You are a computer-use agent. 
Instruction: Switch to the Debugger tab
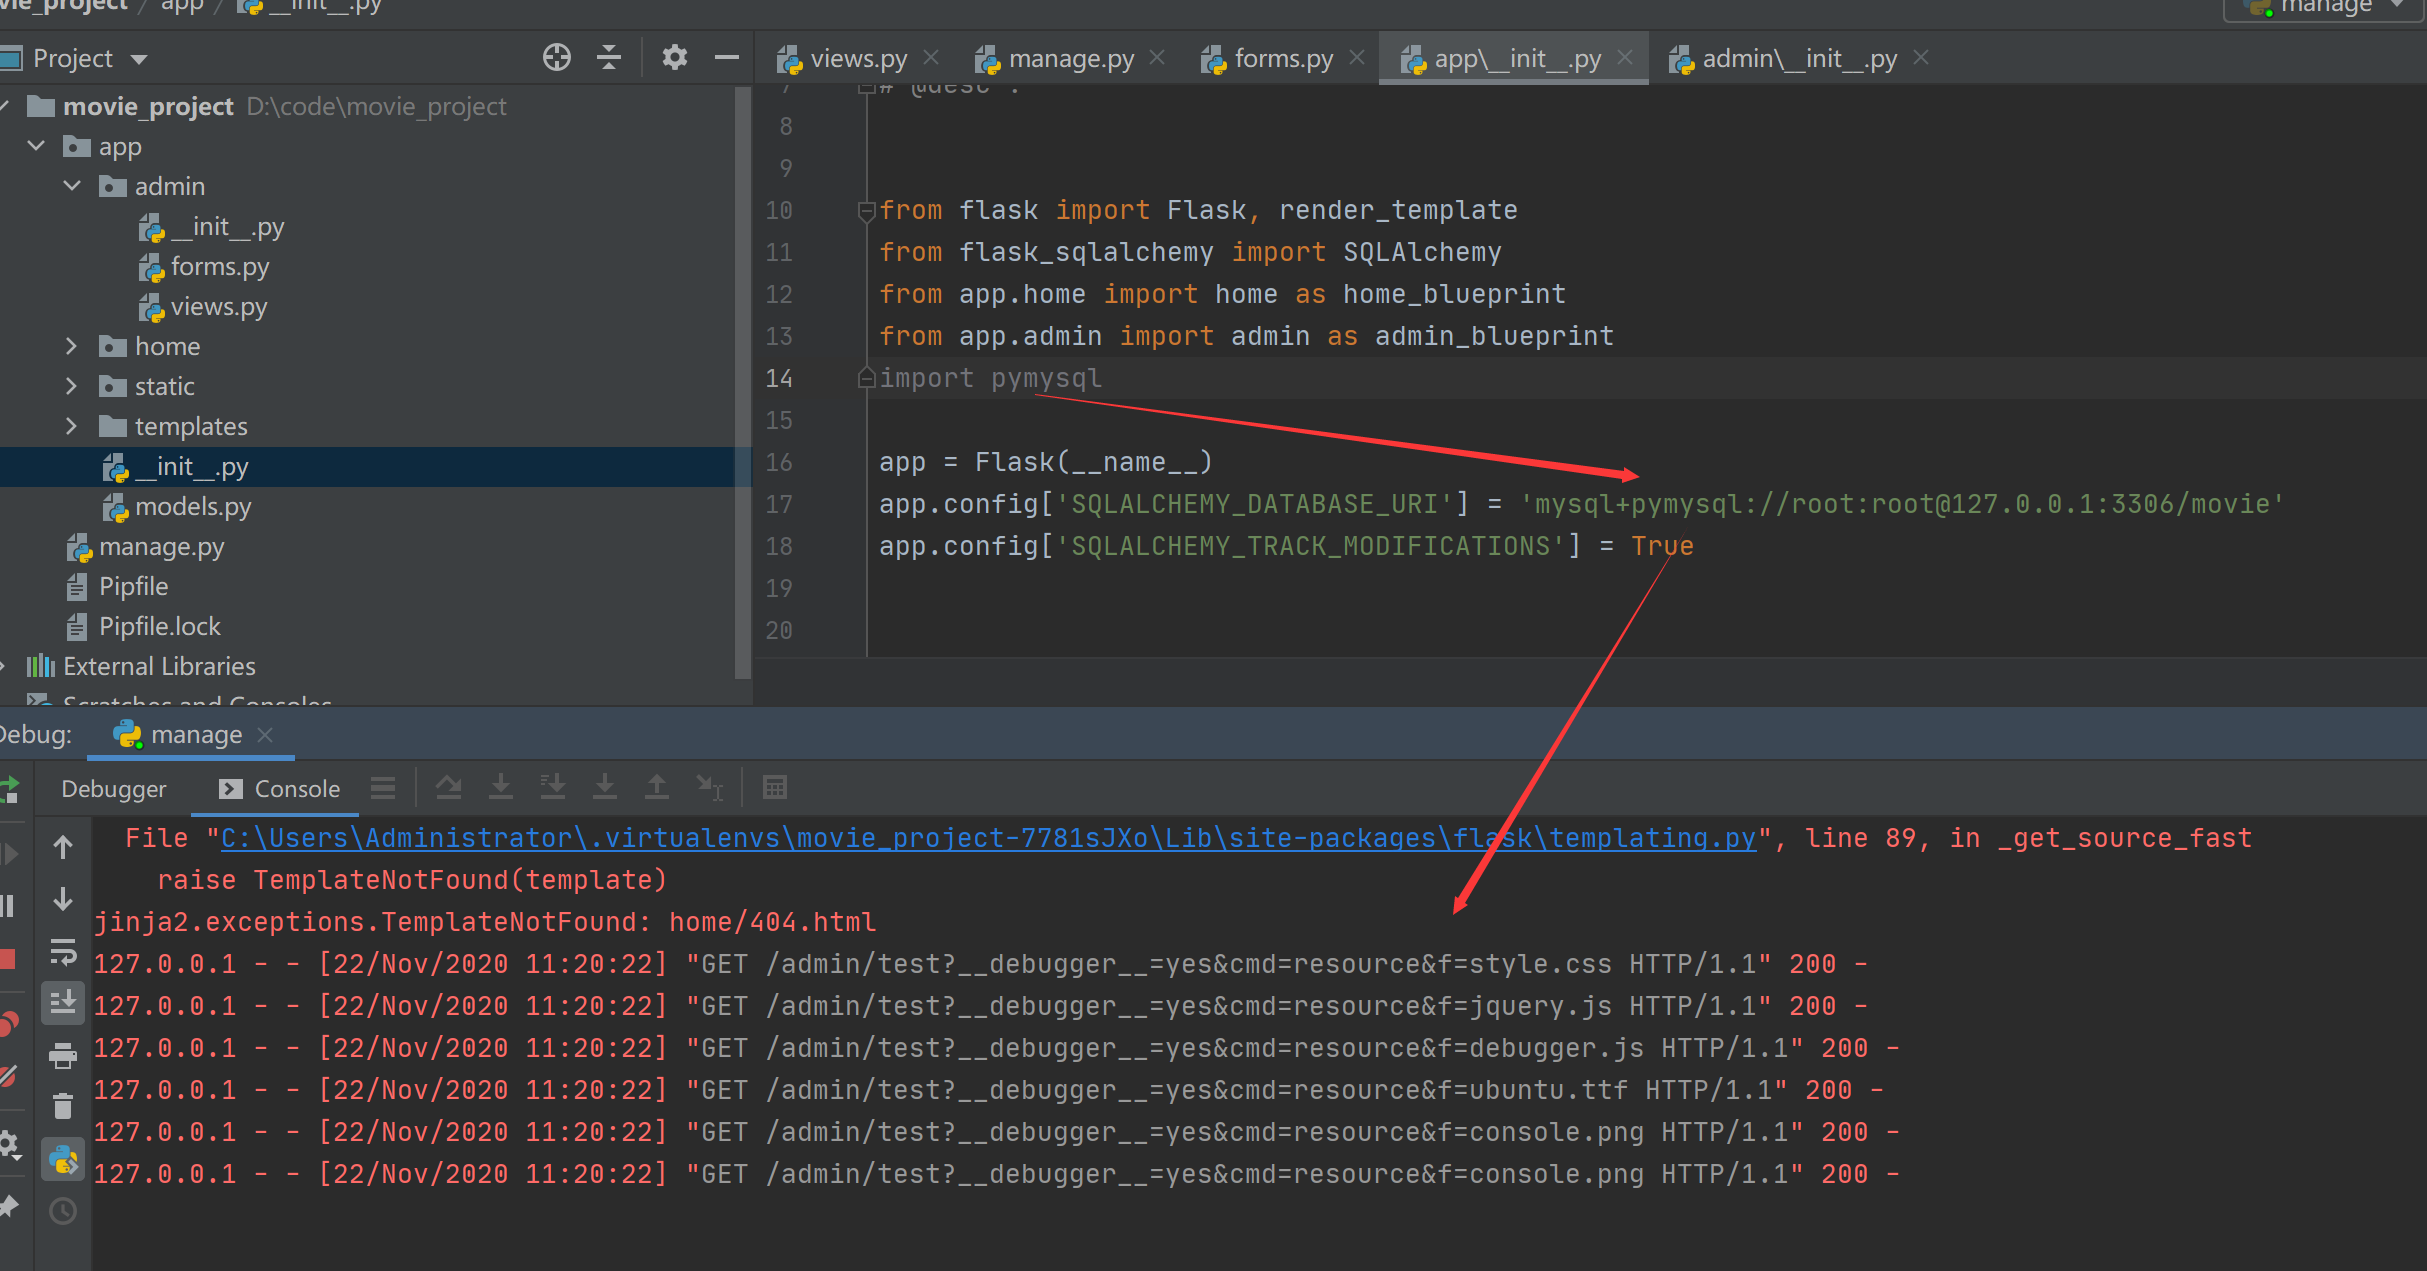coord(113,789)
